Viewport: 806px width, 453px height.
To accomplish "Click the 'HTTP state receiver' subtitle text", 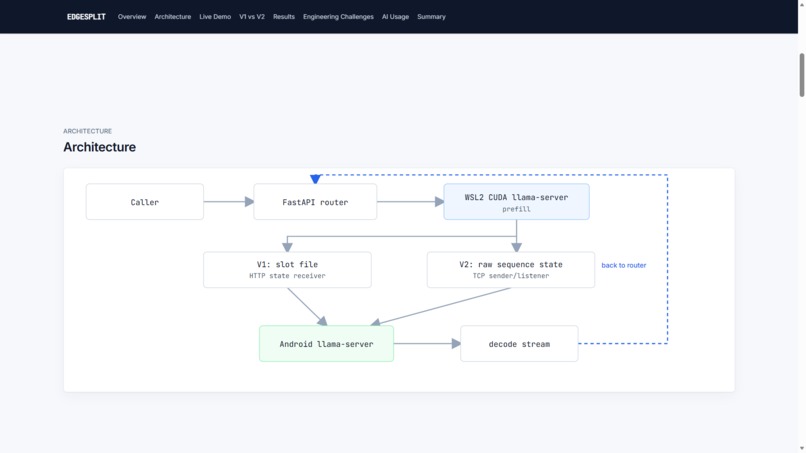I will (x=287, y=276).
